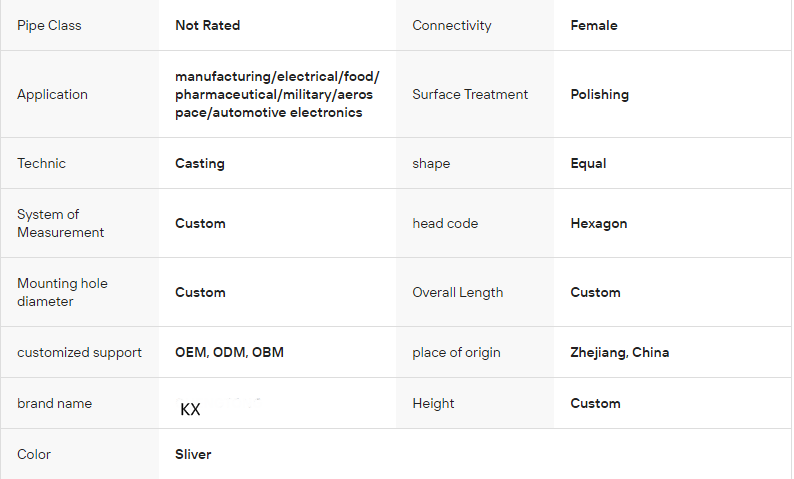
Task: Select the Connectivity label
Action: coord(452,25)
